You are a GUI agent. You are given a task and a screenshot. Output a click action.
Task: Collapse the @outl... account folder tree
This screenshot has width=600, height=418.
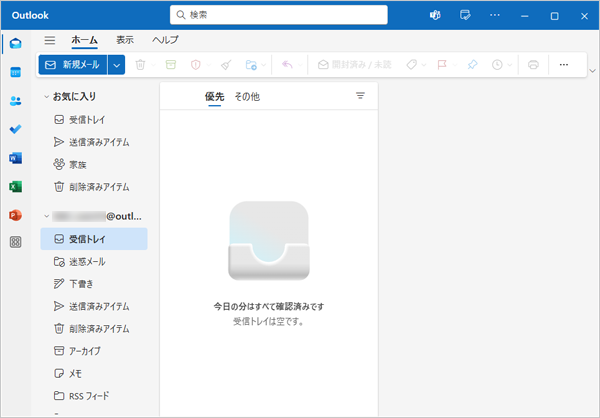(x=46, y=216)
